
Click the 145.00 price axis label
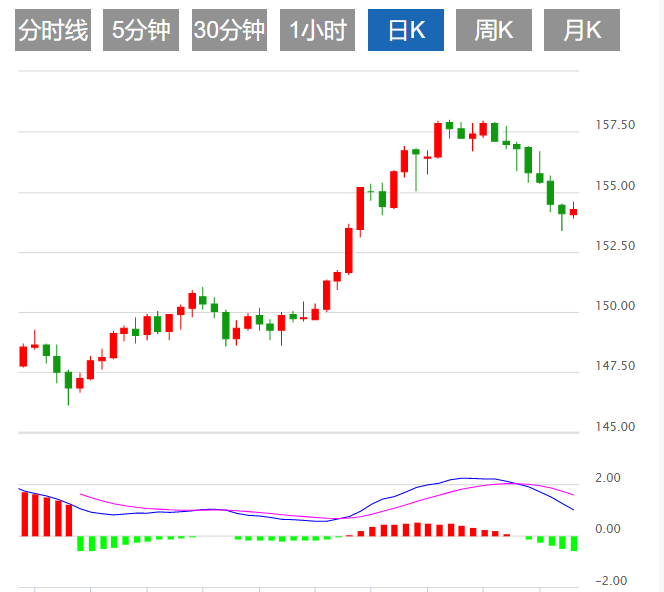(x=615, y=427)
